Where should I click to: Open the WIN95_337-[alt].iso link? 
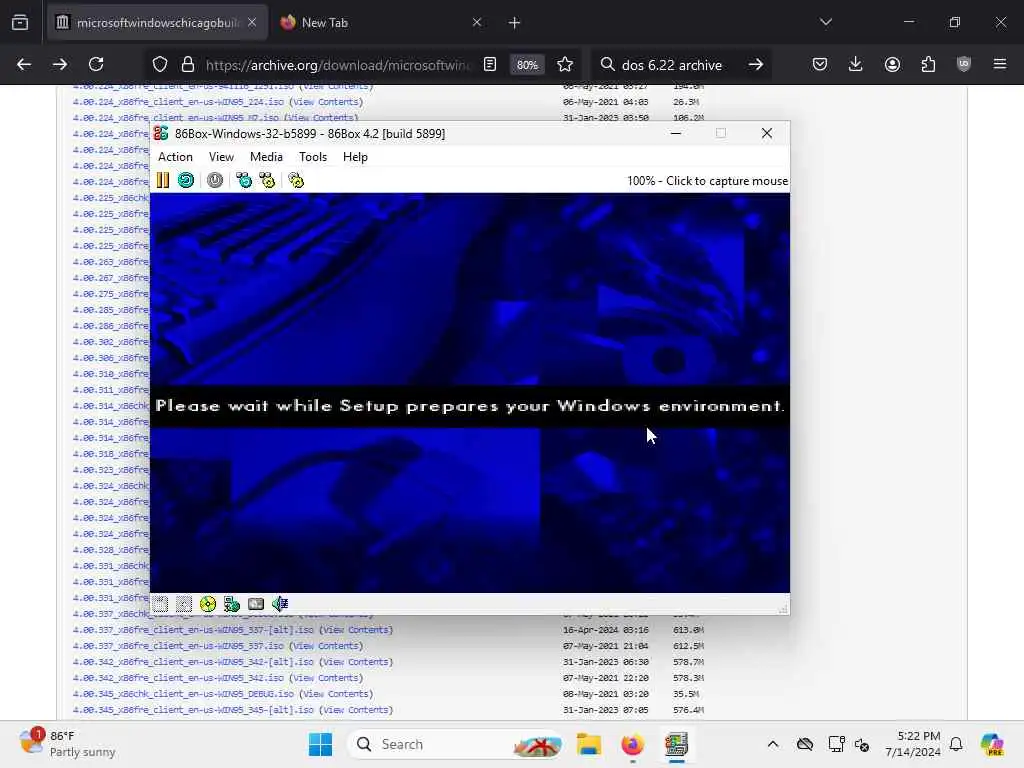(193, 630)
